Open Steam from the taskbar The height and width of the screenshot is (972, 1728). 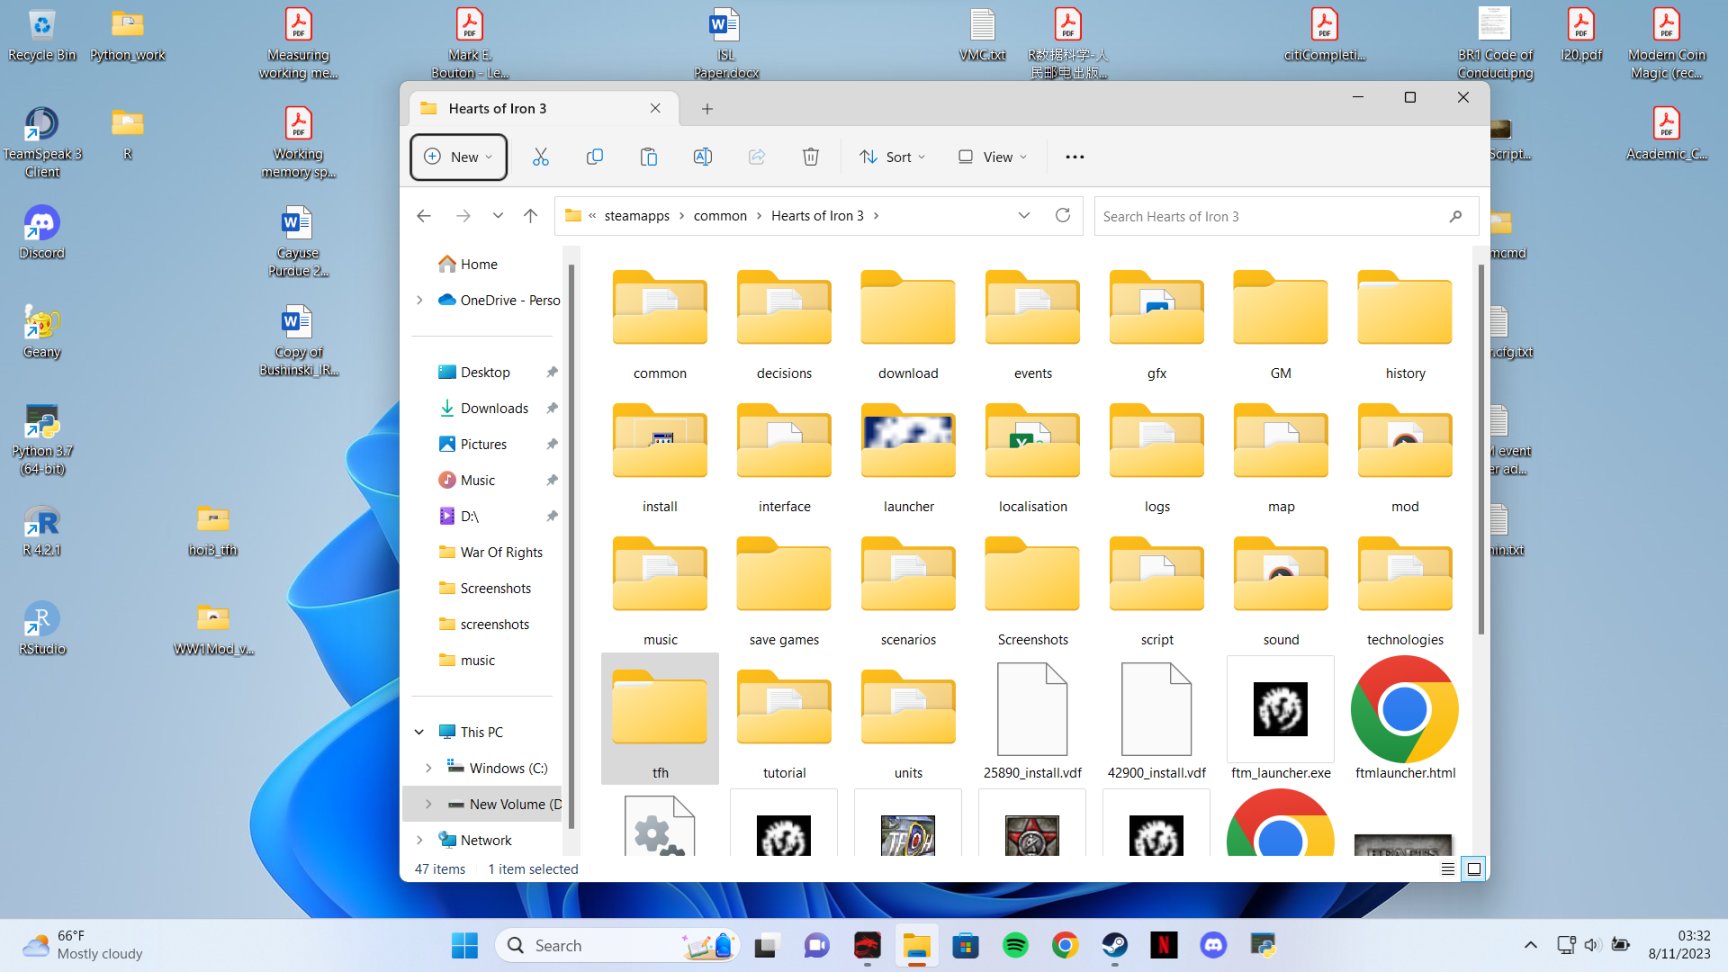pyautogui.click(x=1115, y=945)
